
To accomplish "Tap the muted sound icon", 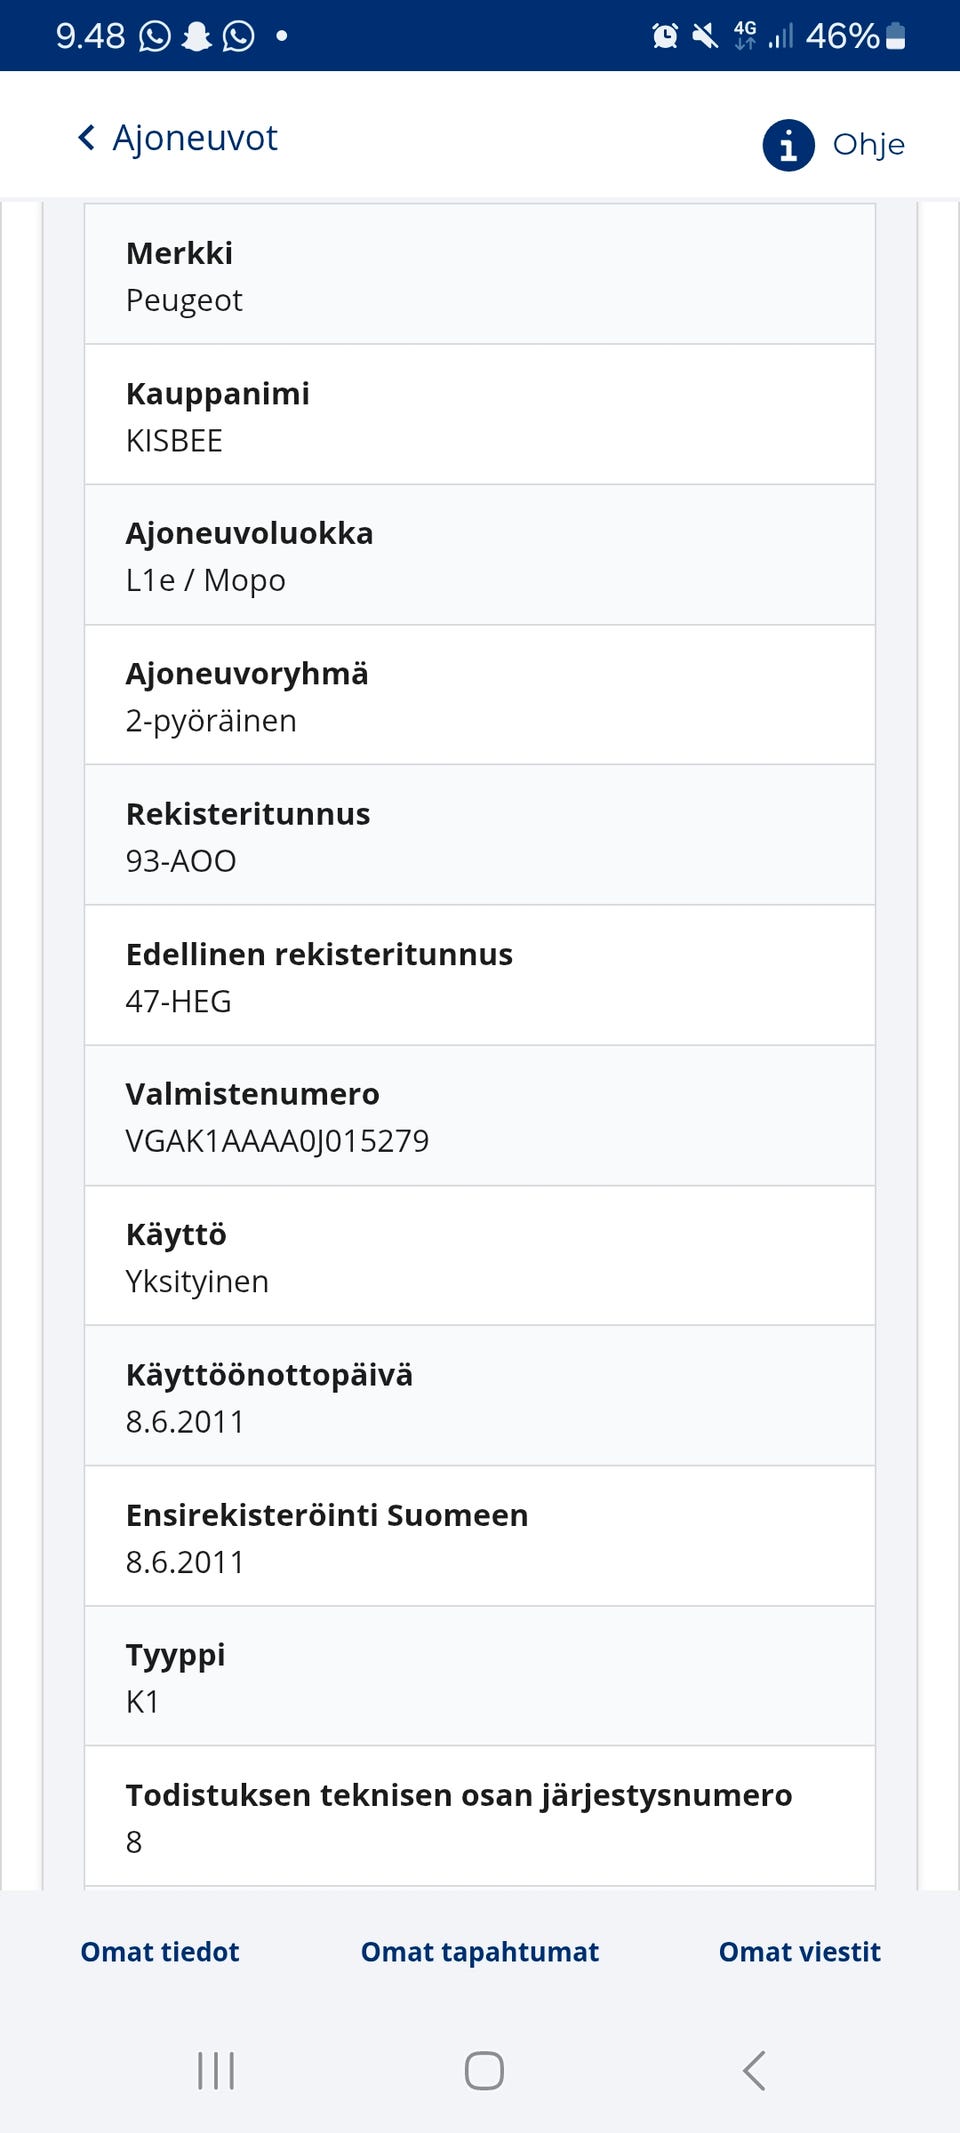I will pyautogui.click(x=705, y=36).
